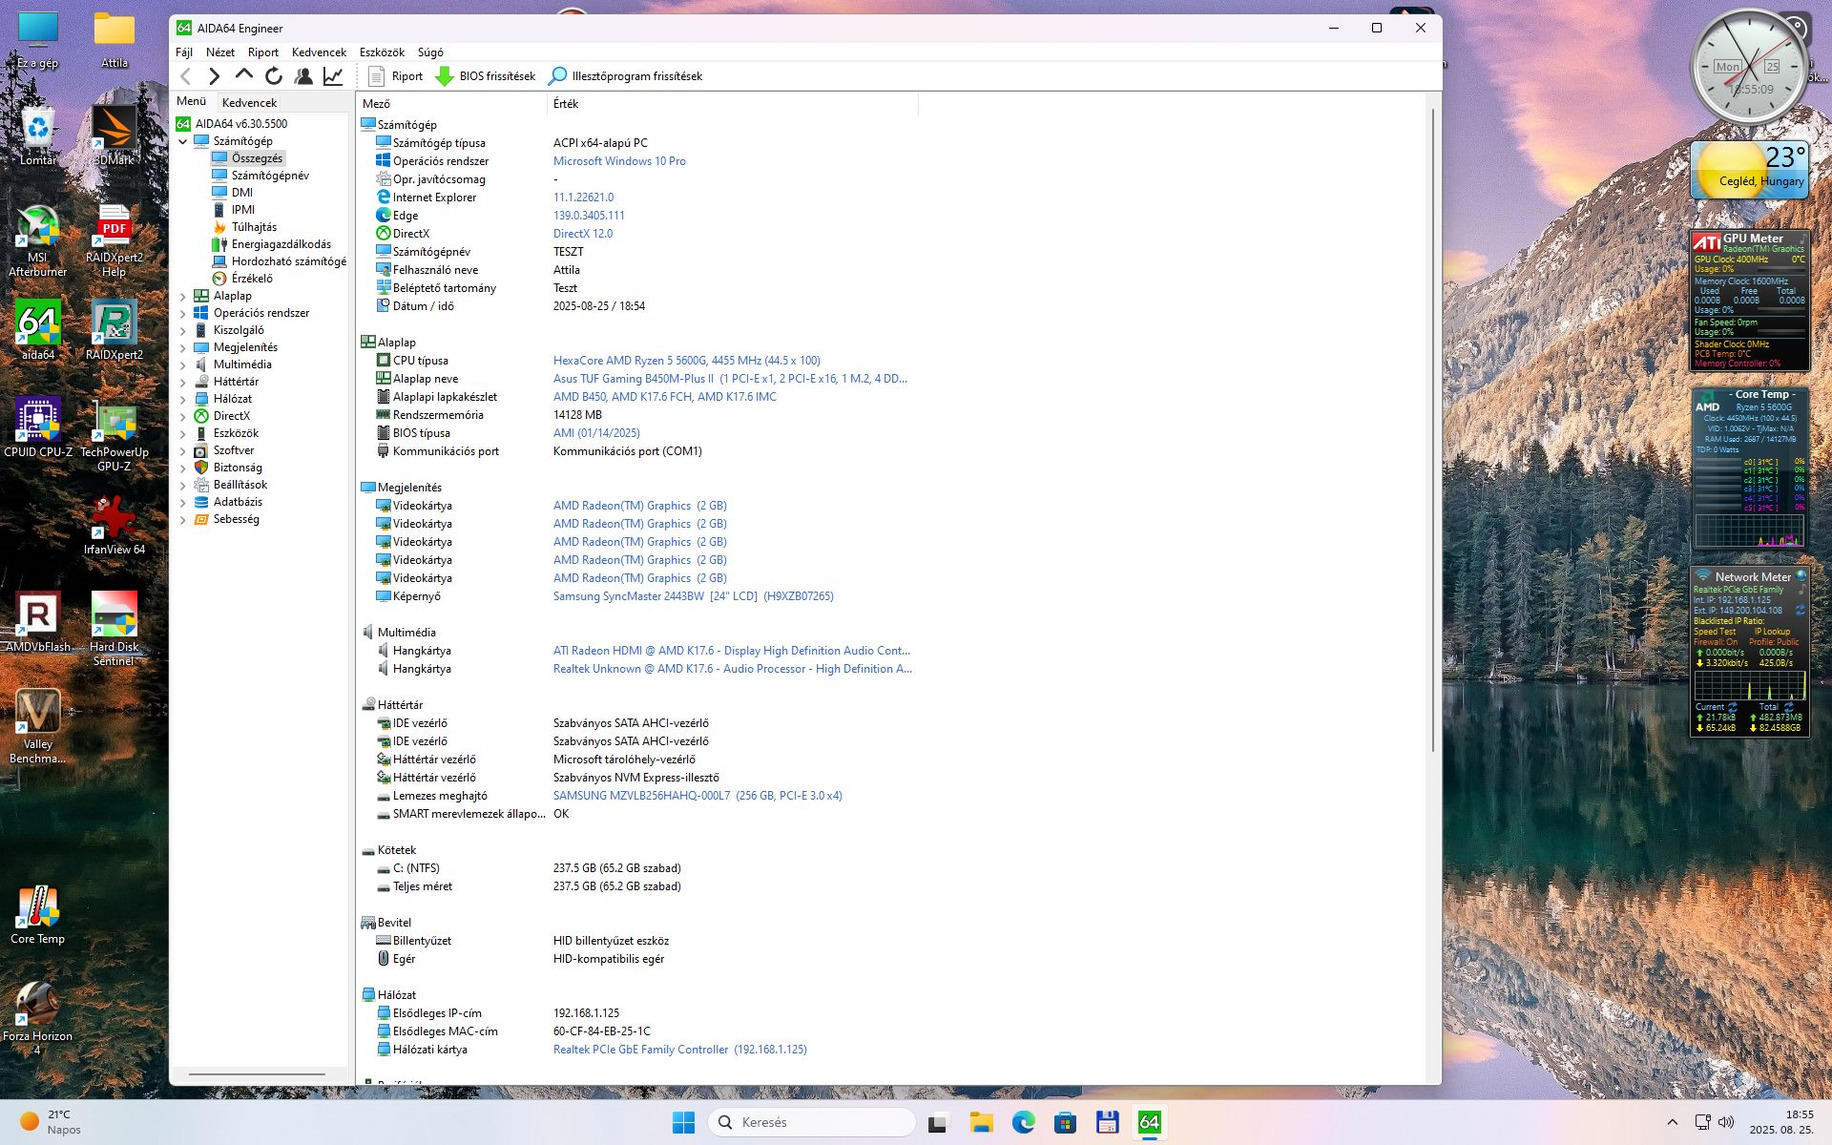Open the Eszközök menu
Viewport: 1832px width, 1145px height.
pyautogui.click(x=382, y=52)
